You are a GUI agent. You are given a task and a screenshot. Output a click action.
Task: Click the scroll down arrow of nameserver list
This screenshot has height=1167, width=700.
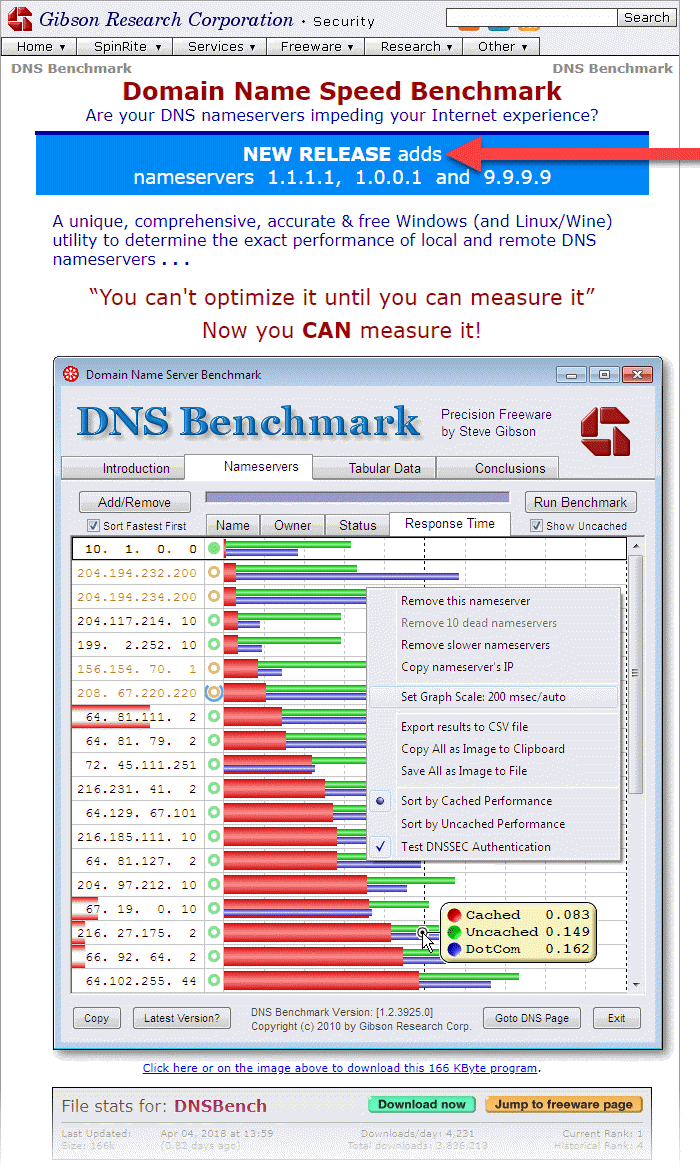(635, 985)
